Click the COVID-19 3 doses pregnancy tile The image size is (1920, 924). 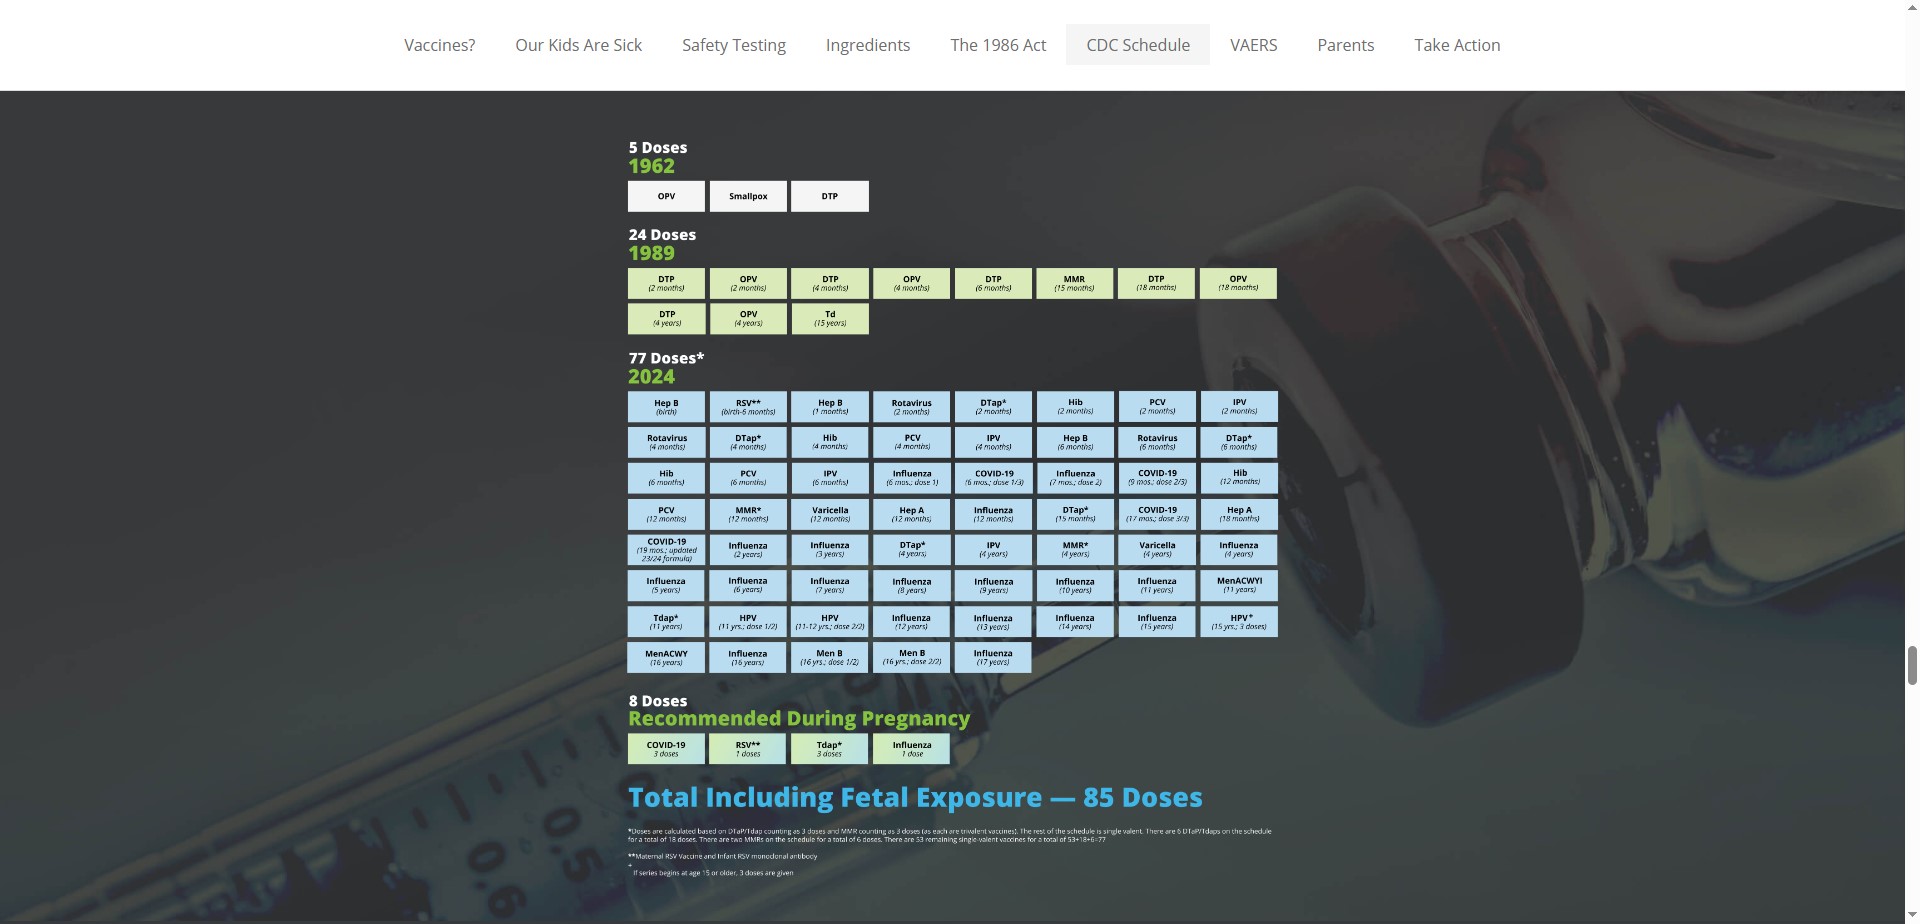(666, 749)
